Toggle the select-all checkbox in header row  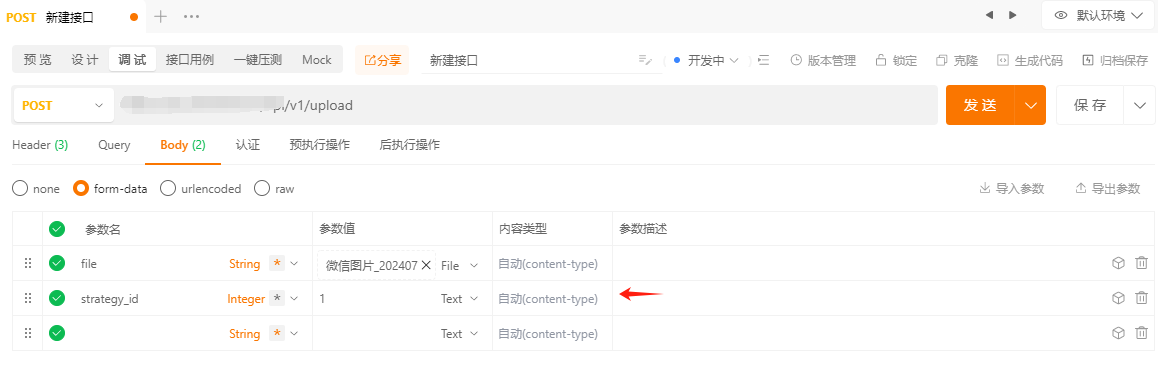point(57,229)
